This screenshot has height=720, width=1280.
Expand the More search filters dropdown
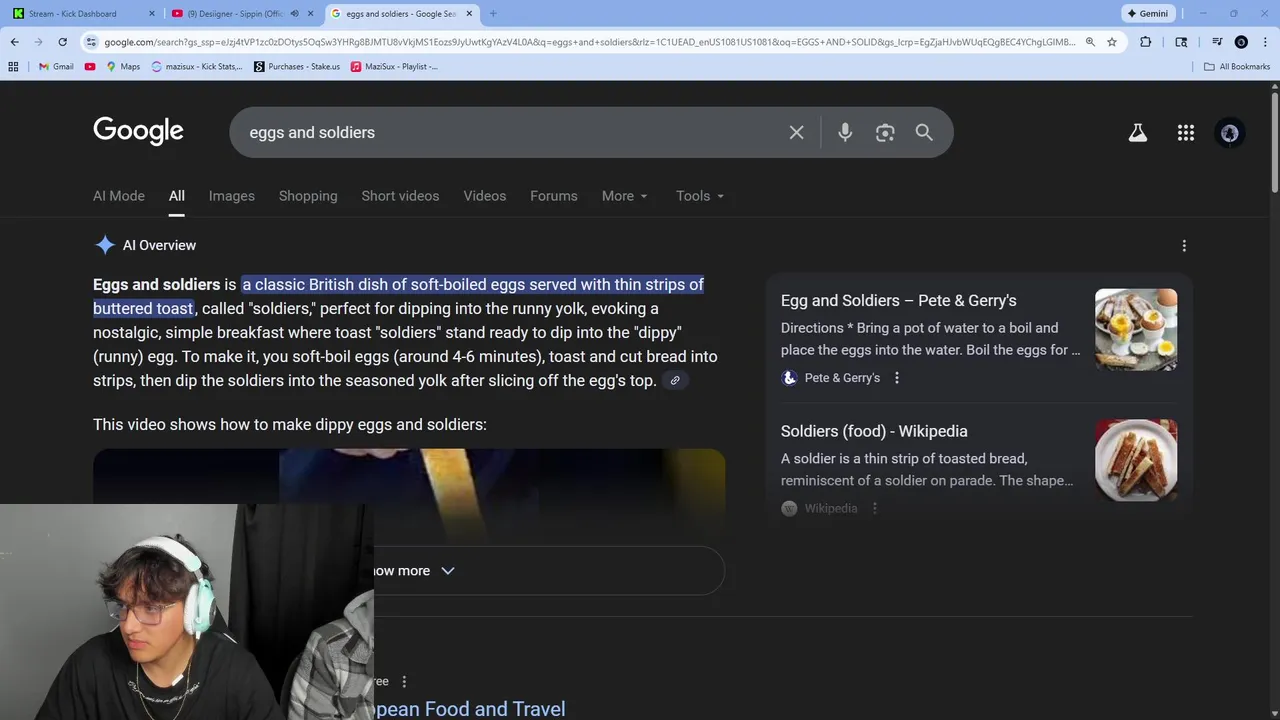[x=625, y=196]
